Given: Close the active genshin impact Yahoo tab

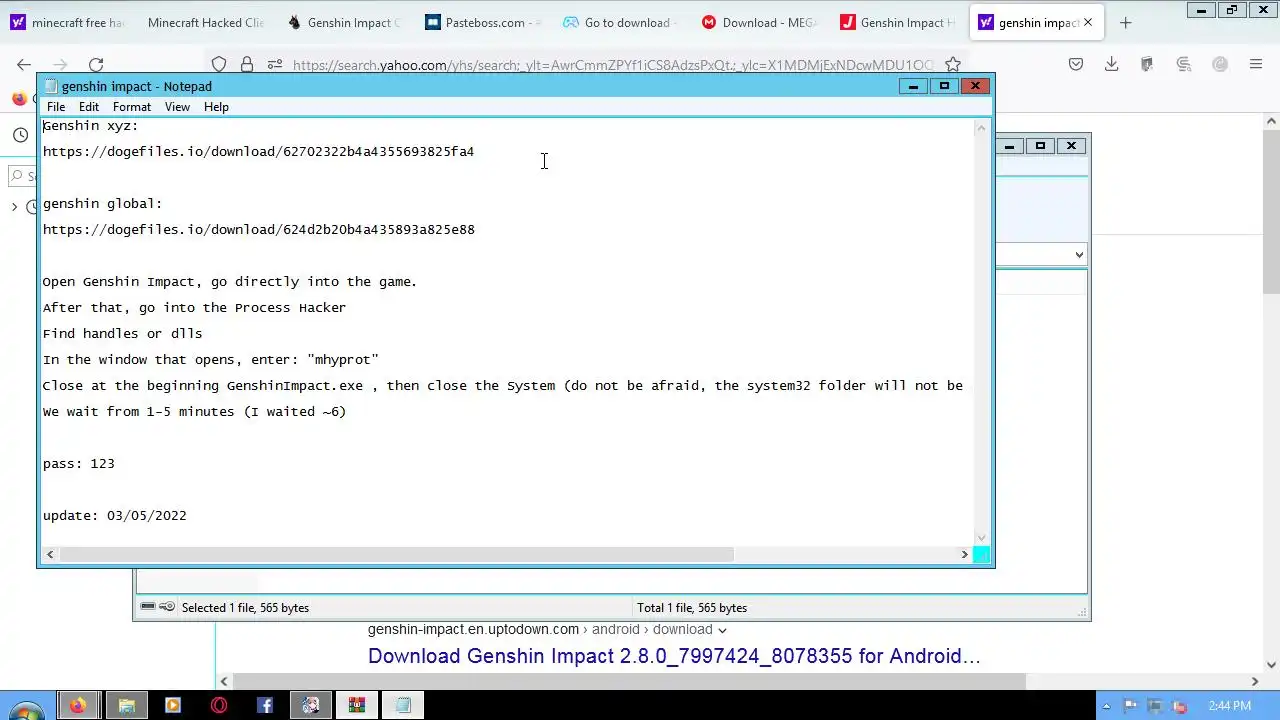Looking at the screenshot, I should (x=1088, y=22).
